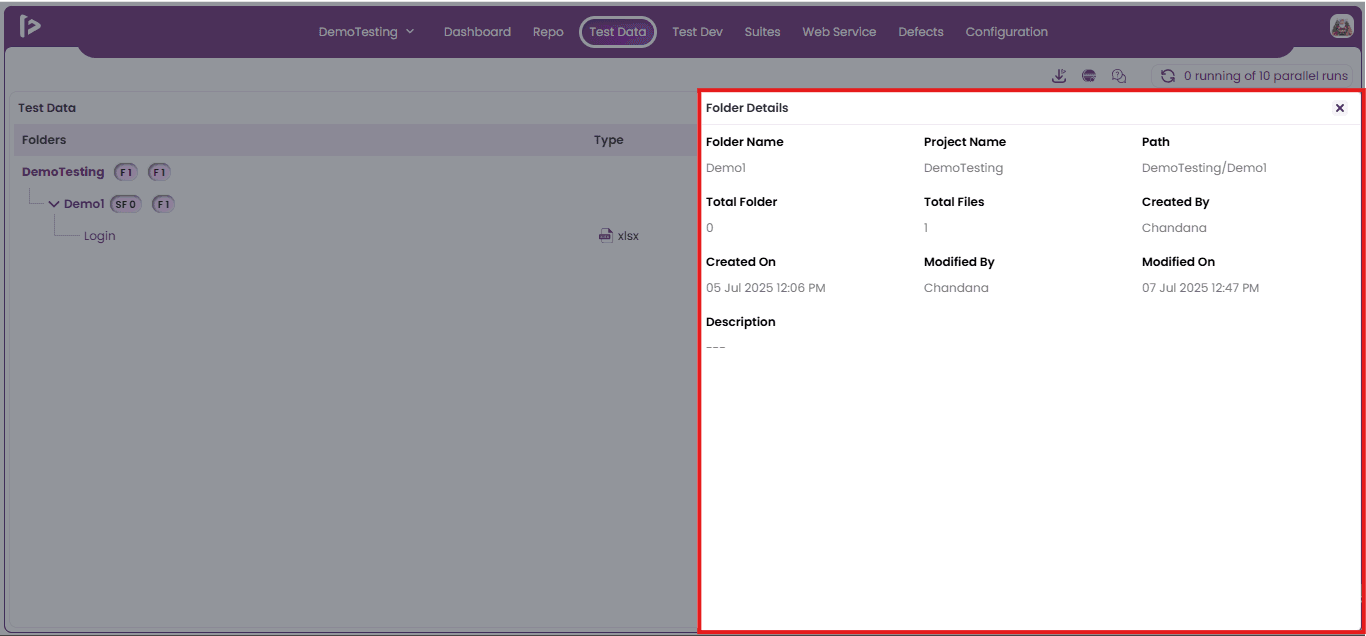Click the path value DemoTesting/Demo1
The height and width of the screenshot is (636, 1366).
click(x=1204, y=168)
